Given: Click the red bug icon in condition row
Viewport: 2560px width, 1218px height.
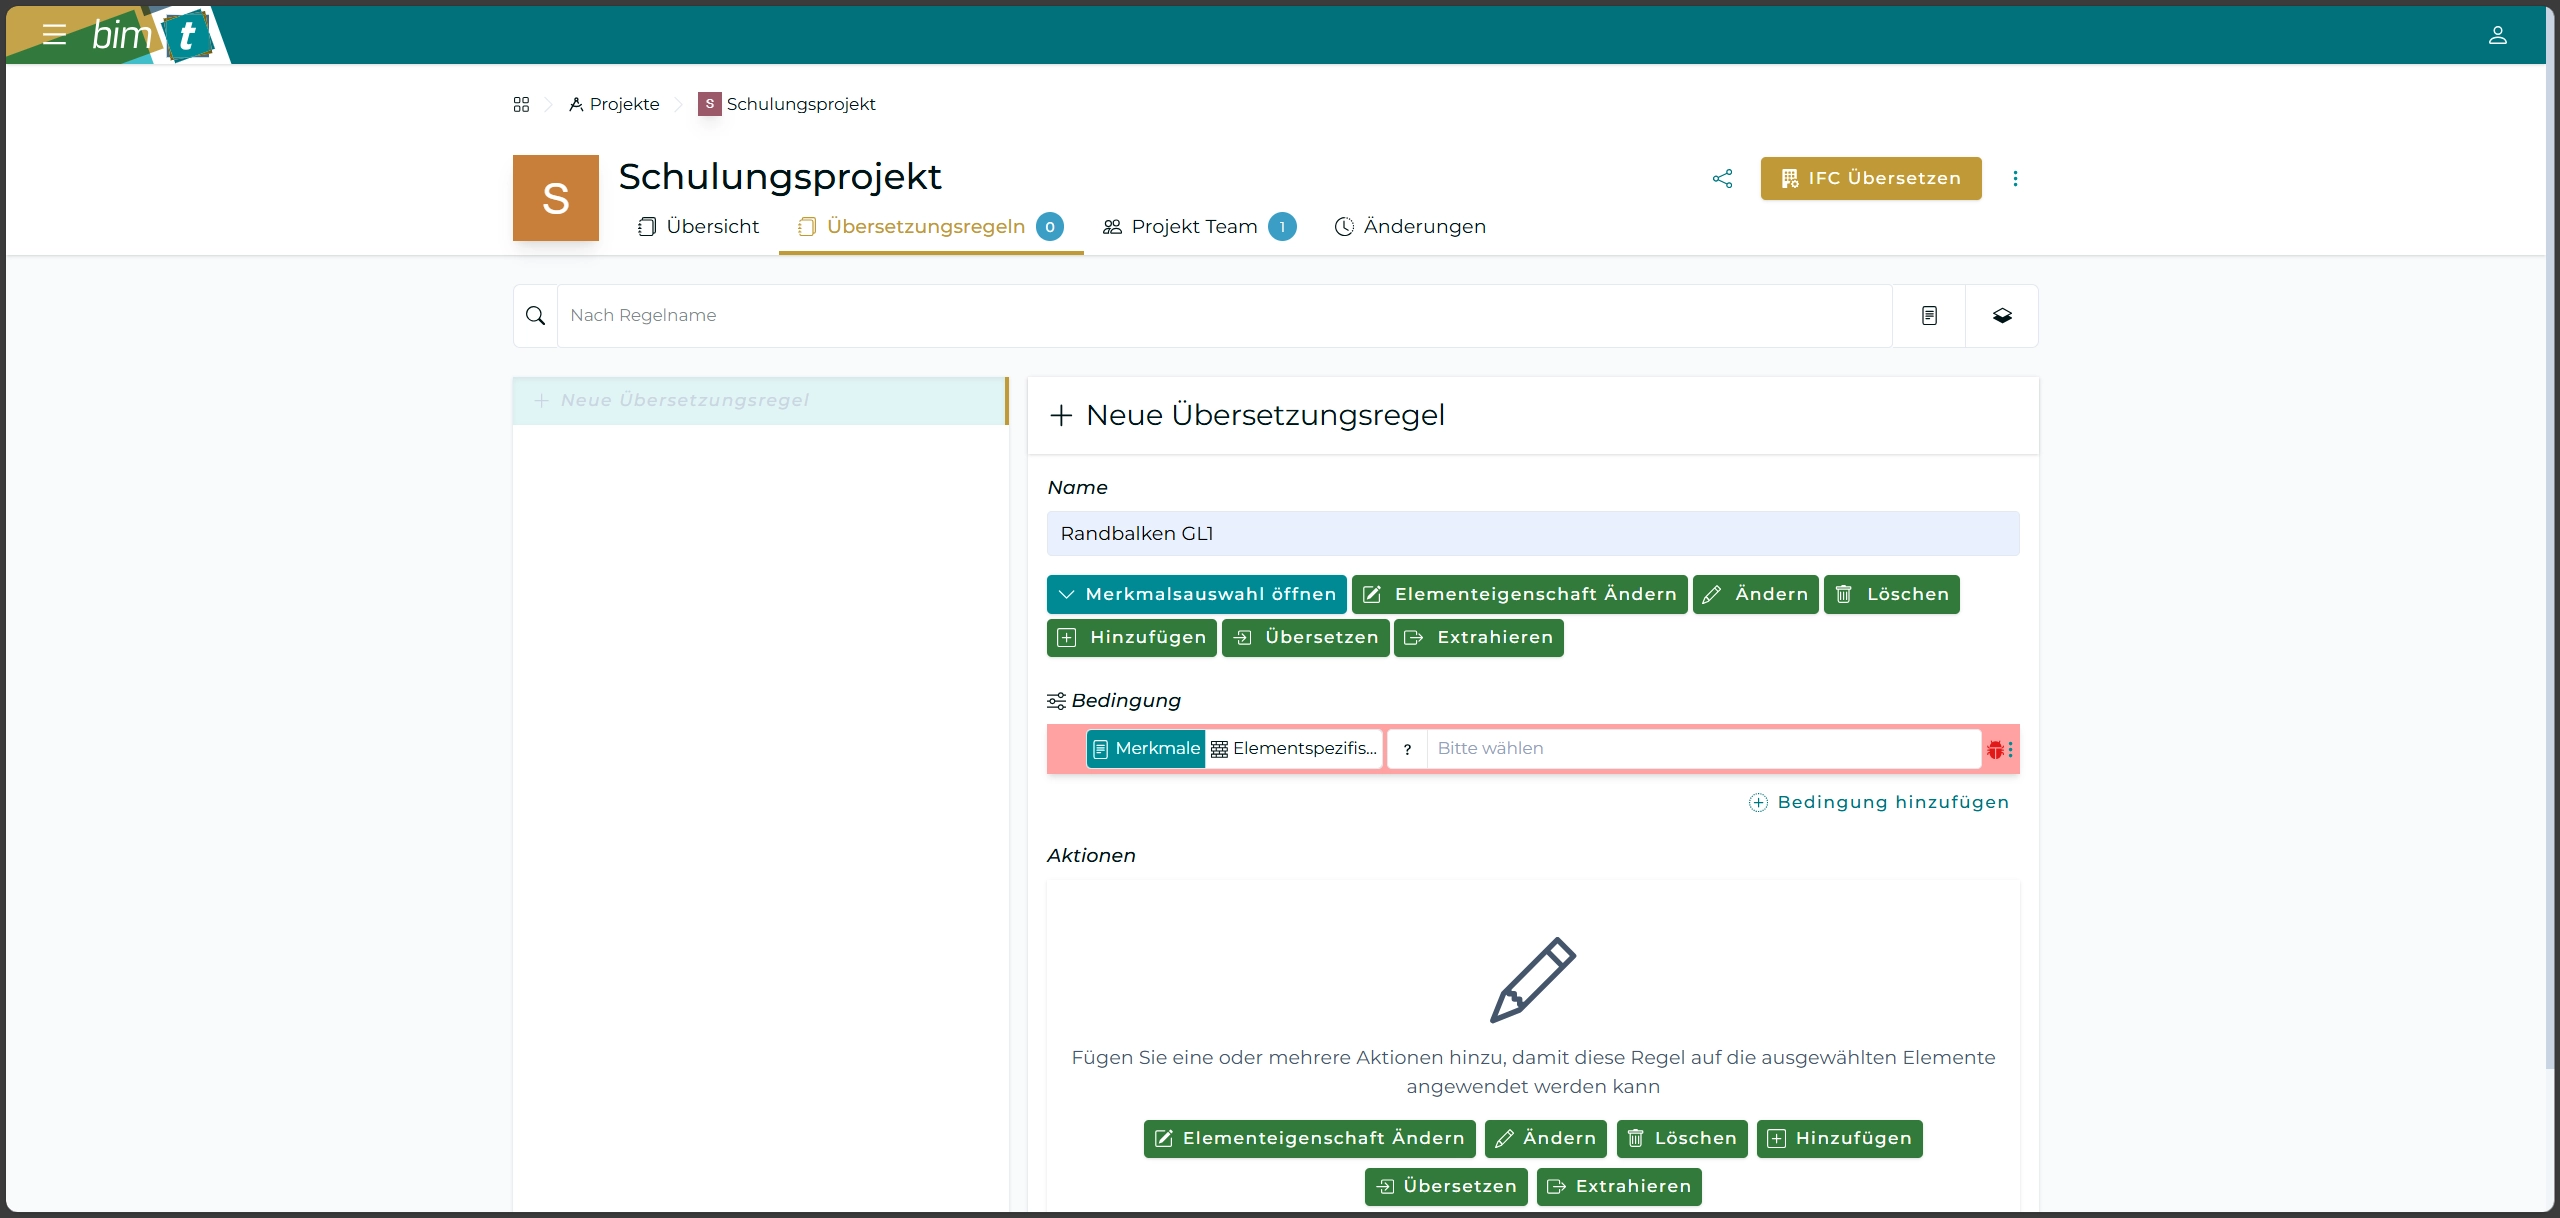Looking at the screenshot, I should pyautogui.click(x=1995, y=749).
